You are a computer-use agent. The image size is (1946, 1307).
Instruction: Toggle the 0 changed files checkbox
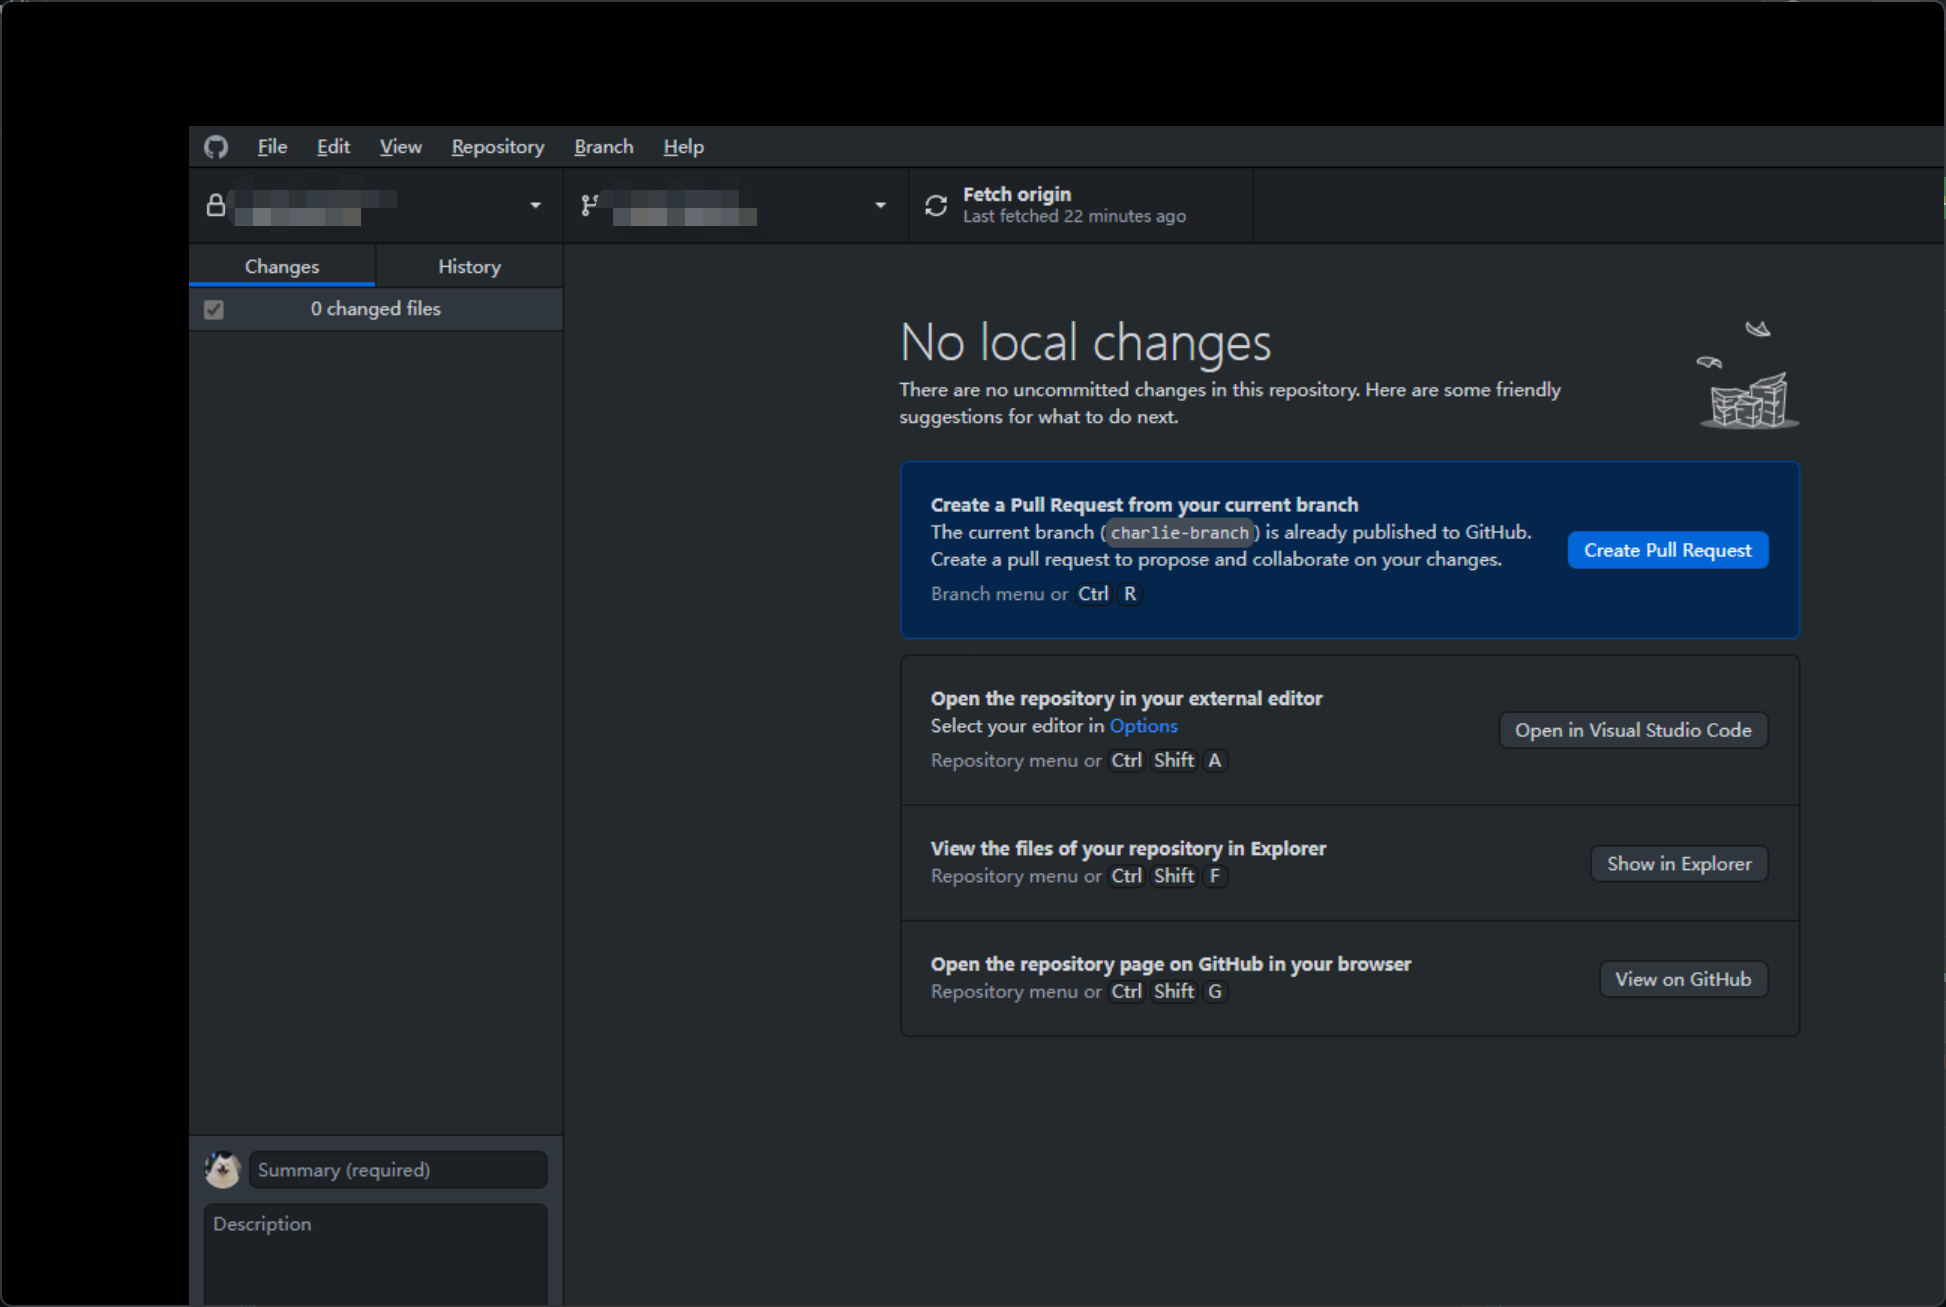[214, 309]
